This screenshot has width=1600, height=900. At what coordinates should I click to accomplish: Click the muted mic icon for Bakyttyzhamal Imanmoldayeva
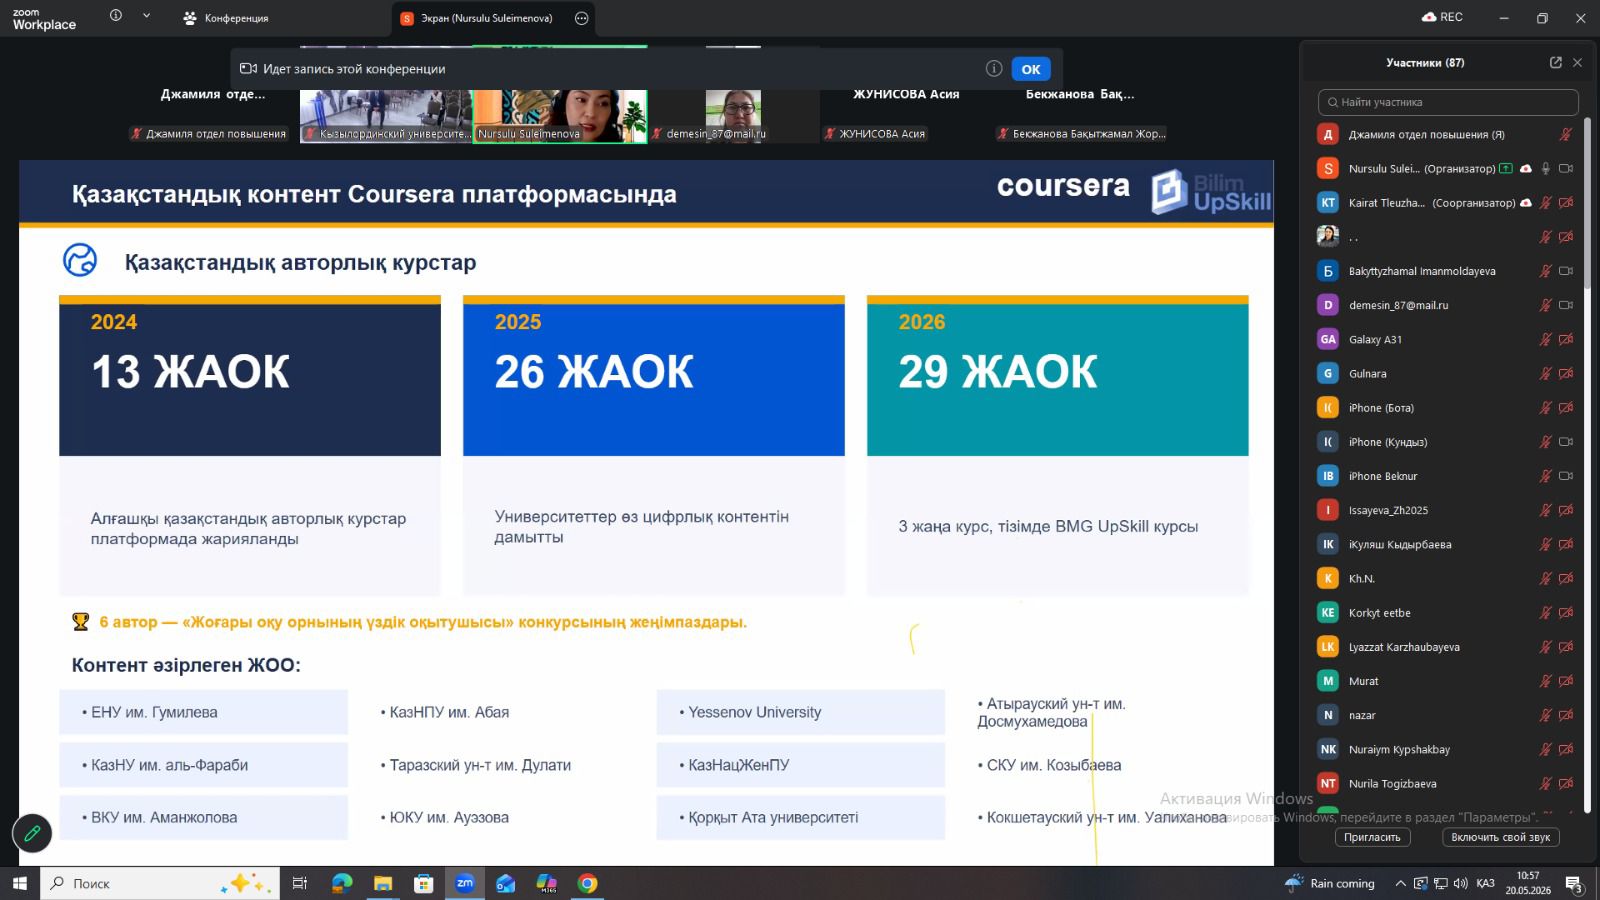click(x=1546, y=271)
